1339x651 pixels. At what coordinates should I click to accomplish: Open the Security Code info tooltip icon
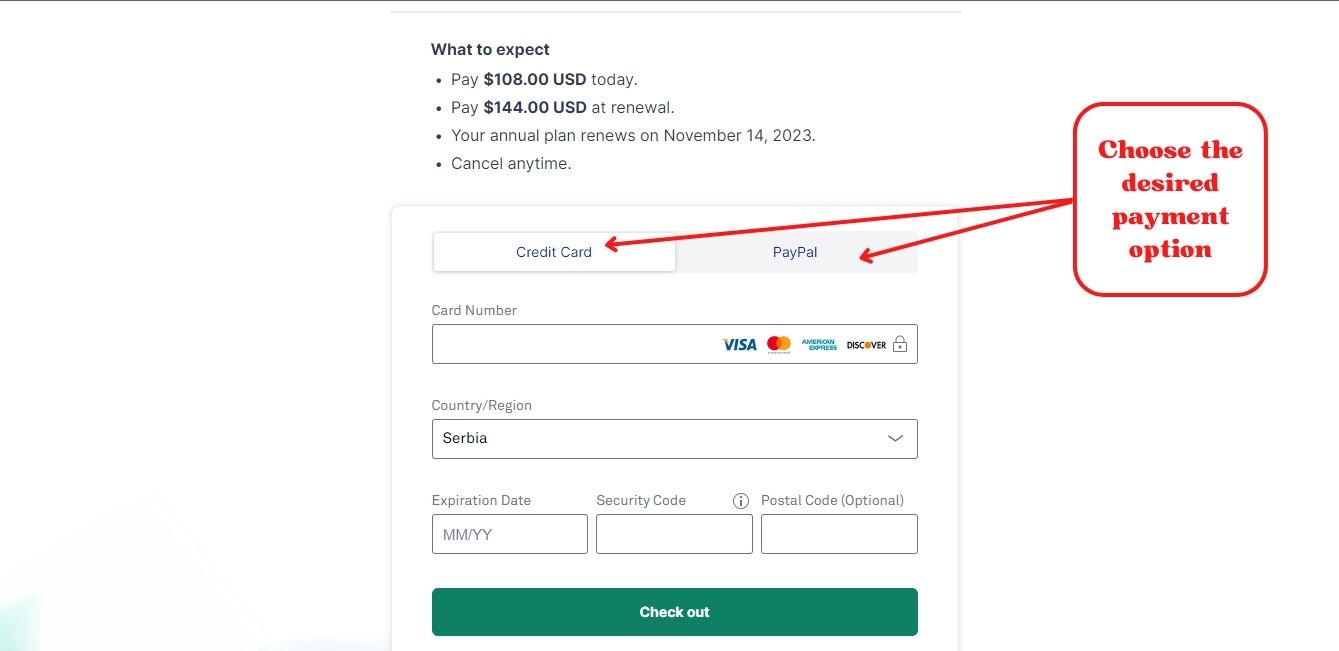(x=741, y=501)
